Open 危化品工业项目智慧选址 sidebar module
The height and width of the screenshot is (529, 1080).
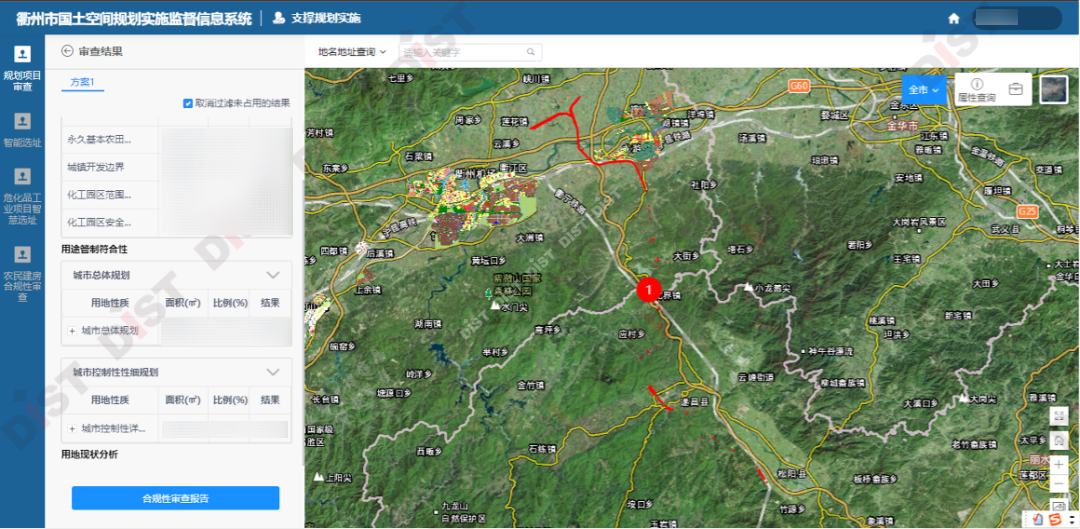tap(22, 197)
